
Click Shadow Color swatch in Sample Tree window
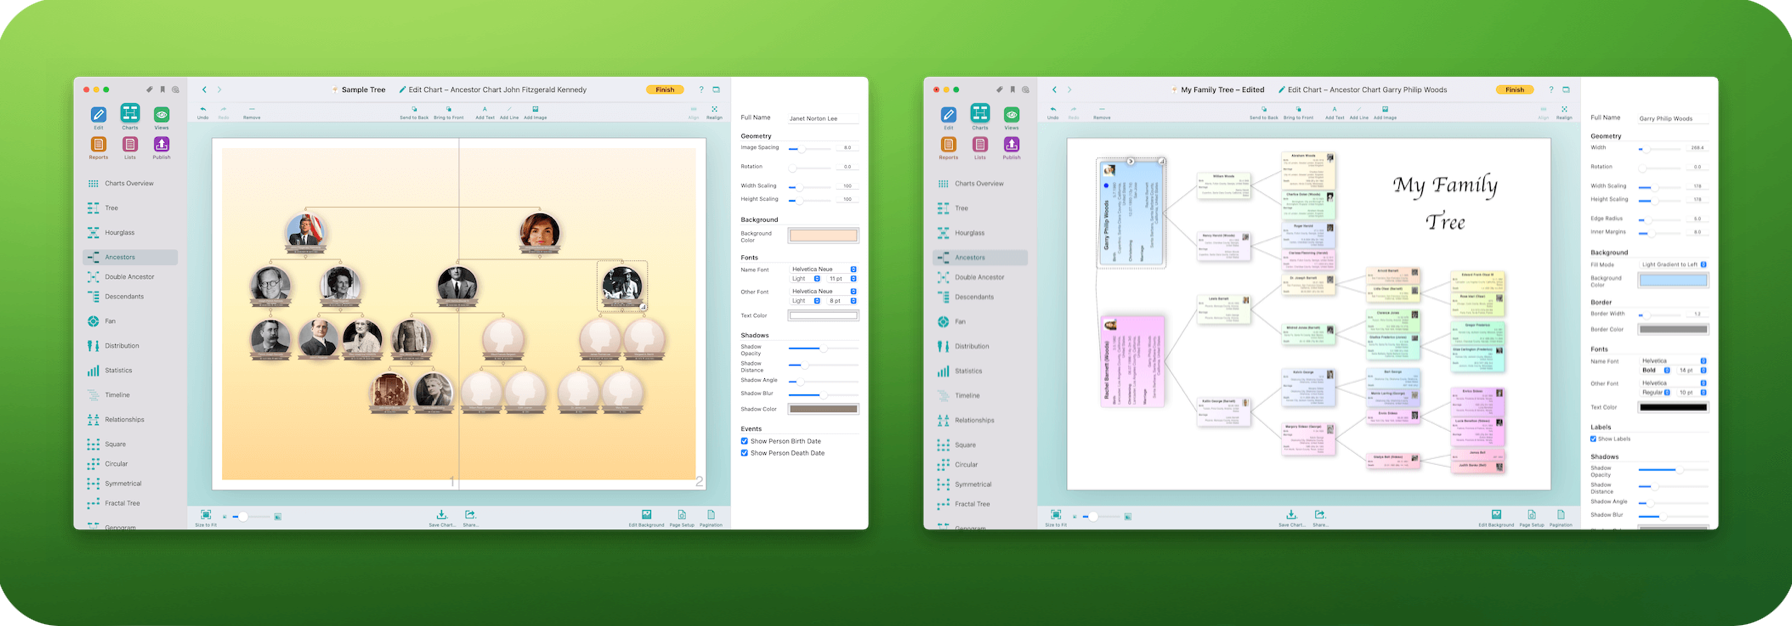coord(823,409)
